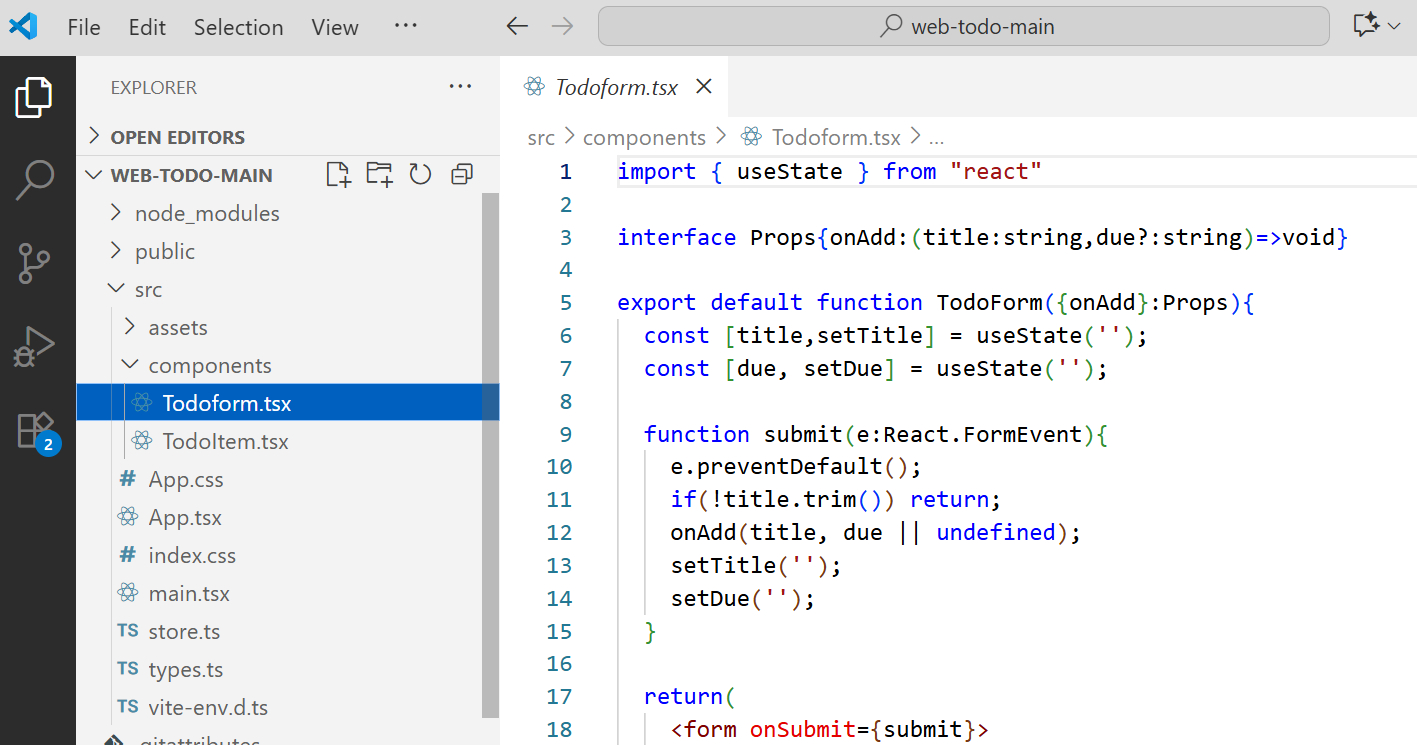Image resolution: width=1417 pixels, height=745 pixels.
Task: Open the Run and Debug view
Action: point(34,347)
